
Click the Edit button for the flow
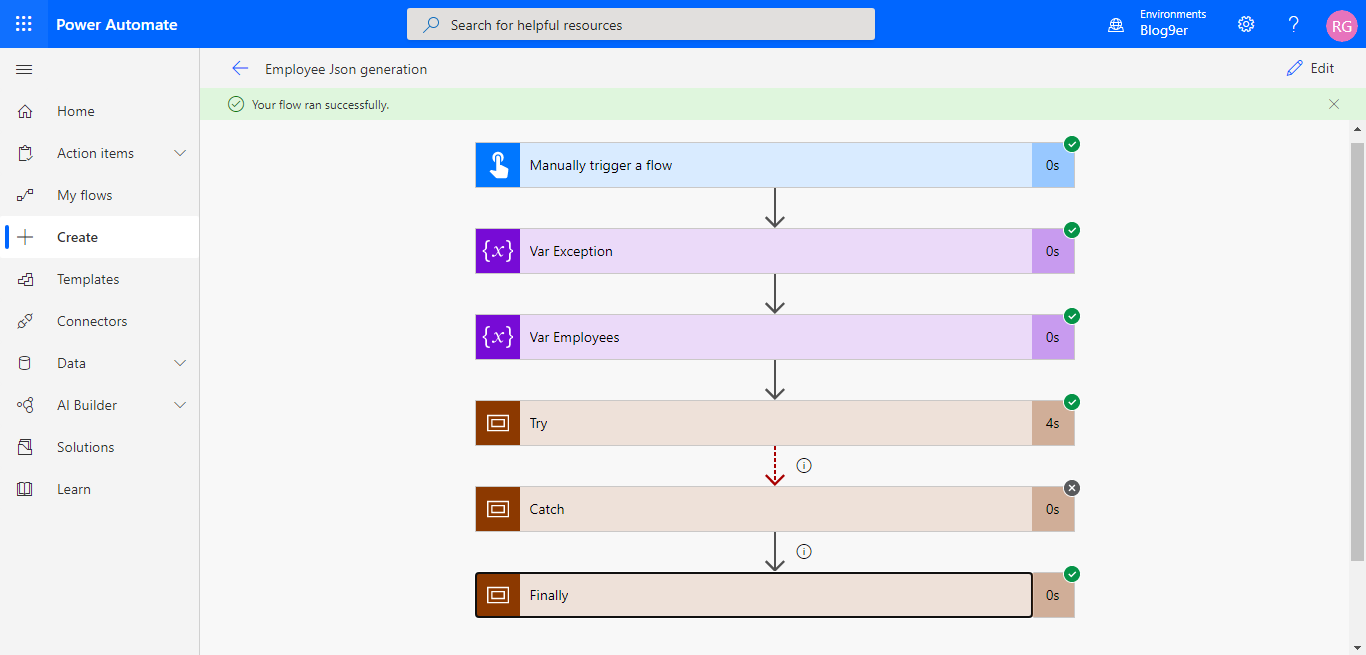pos(1311,68)
